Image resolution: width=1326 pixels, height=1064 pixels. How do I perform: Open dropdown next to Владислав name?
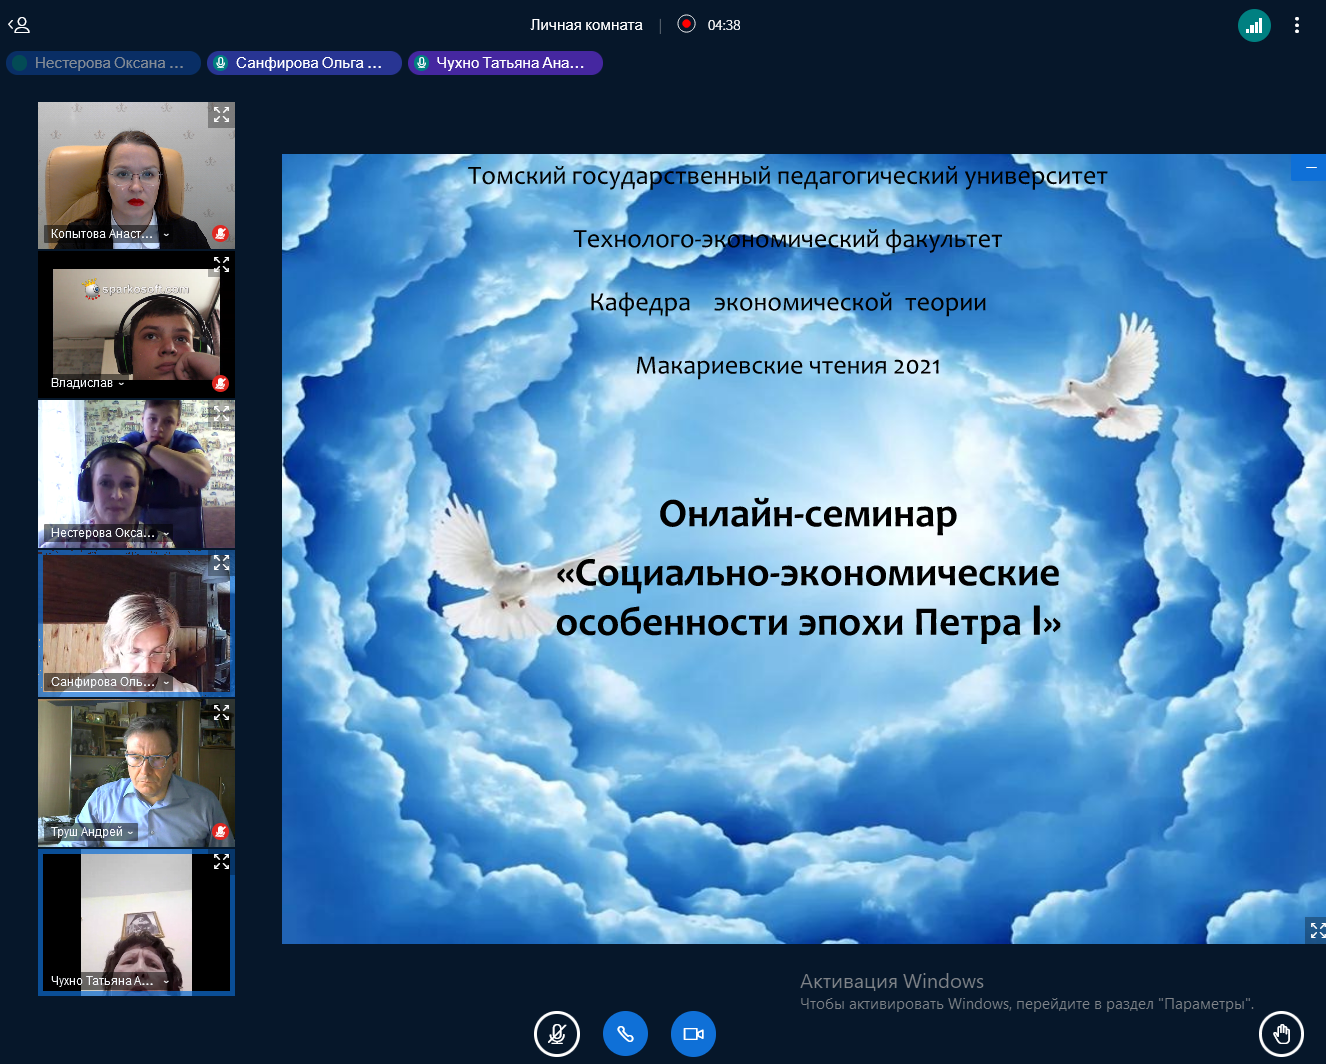(122, 383)
